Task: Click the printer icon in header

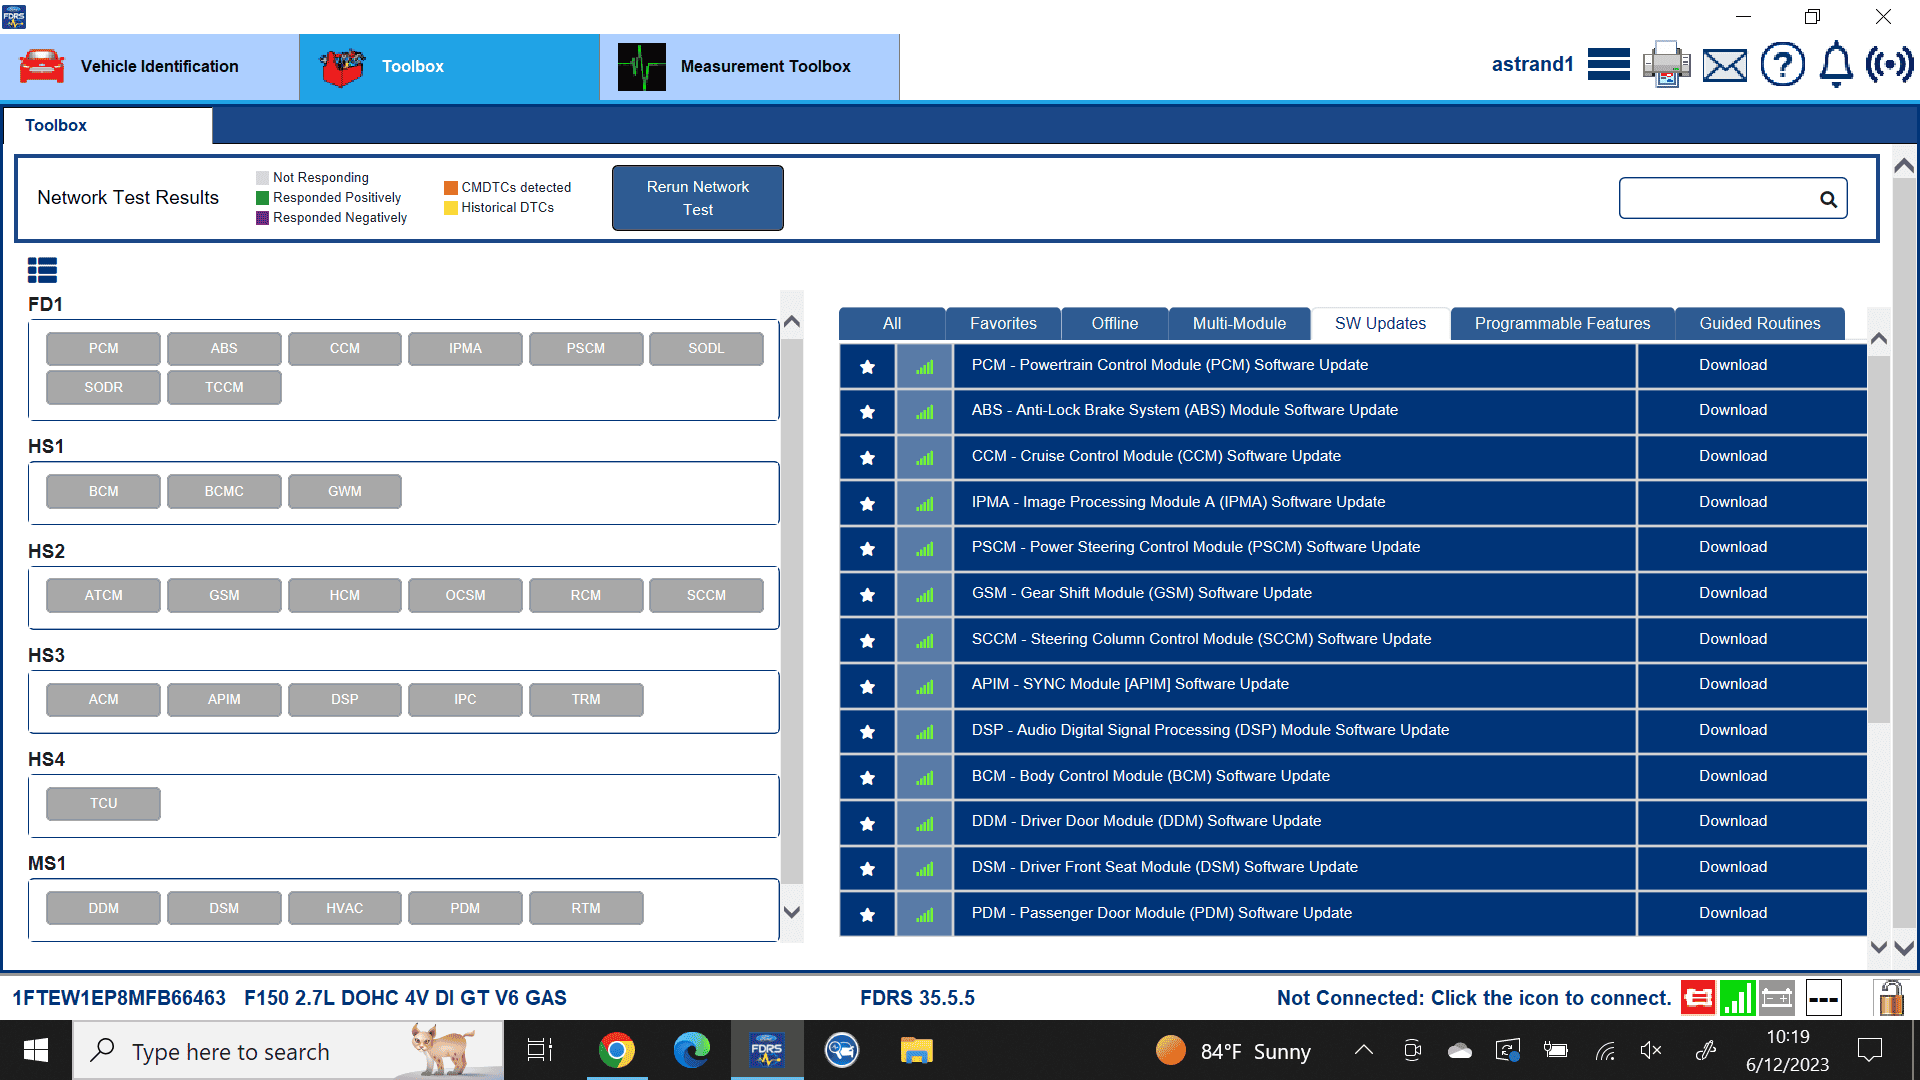Action: [x=1666, y=65]
